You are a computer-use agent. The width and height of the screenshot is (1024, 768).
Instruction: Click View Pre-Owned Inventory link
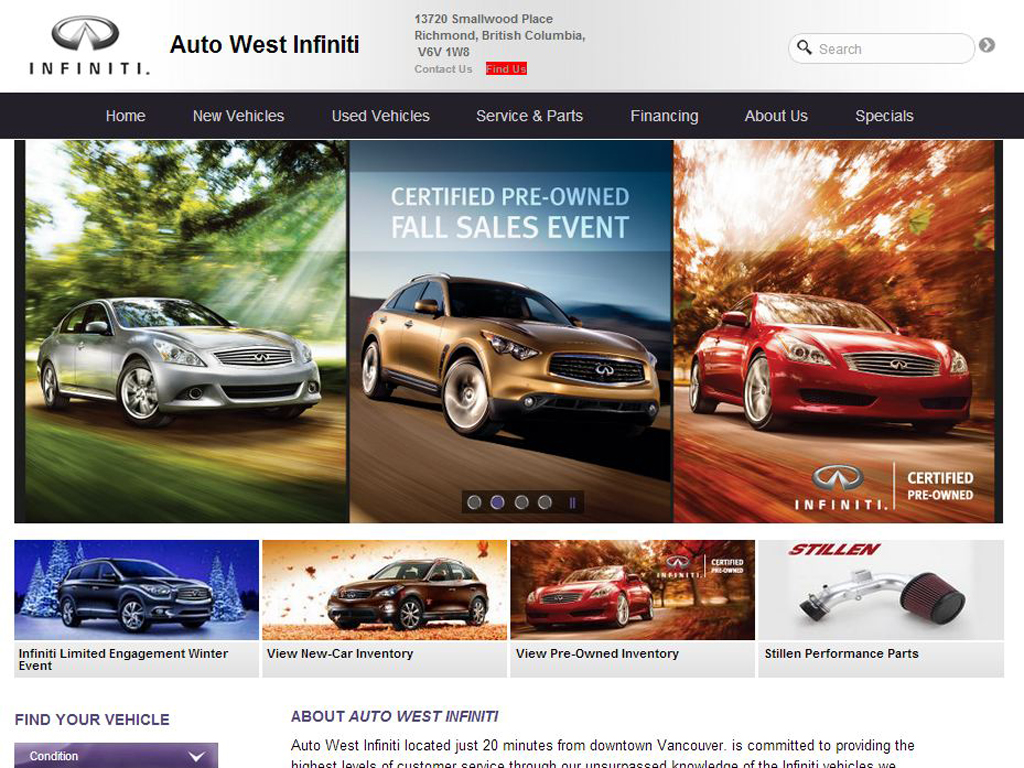click(598, 653)
